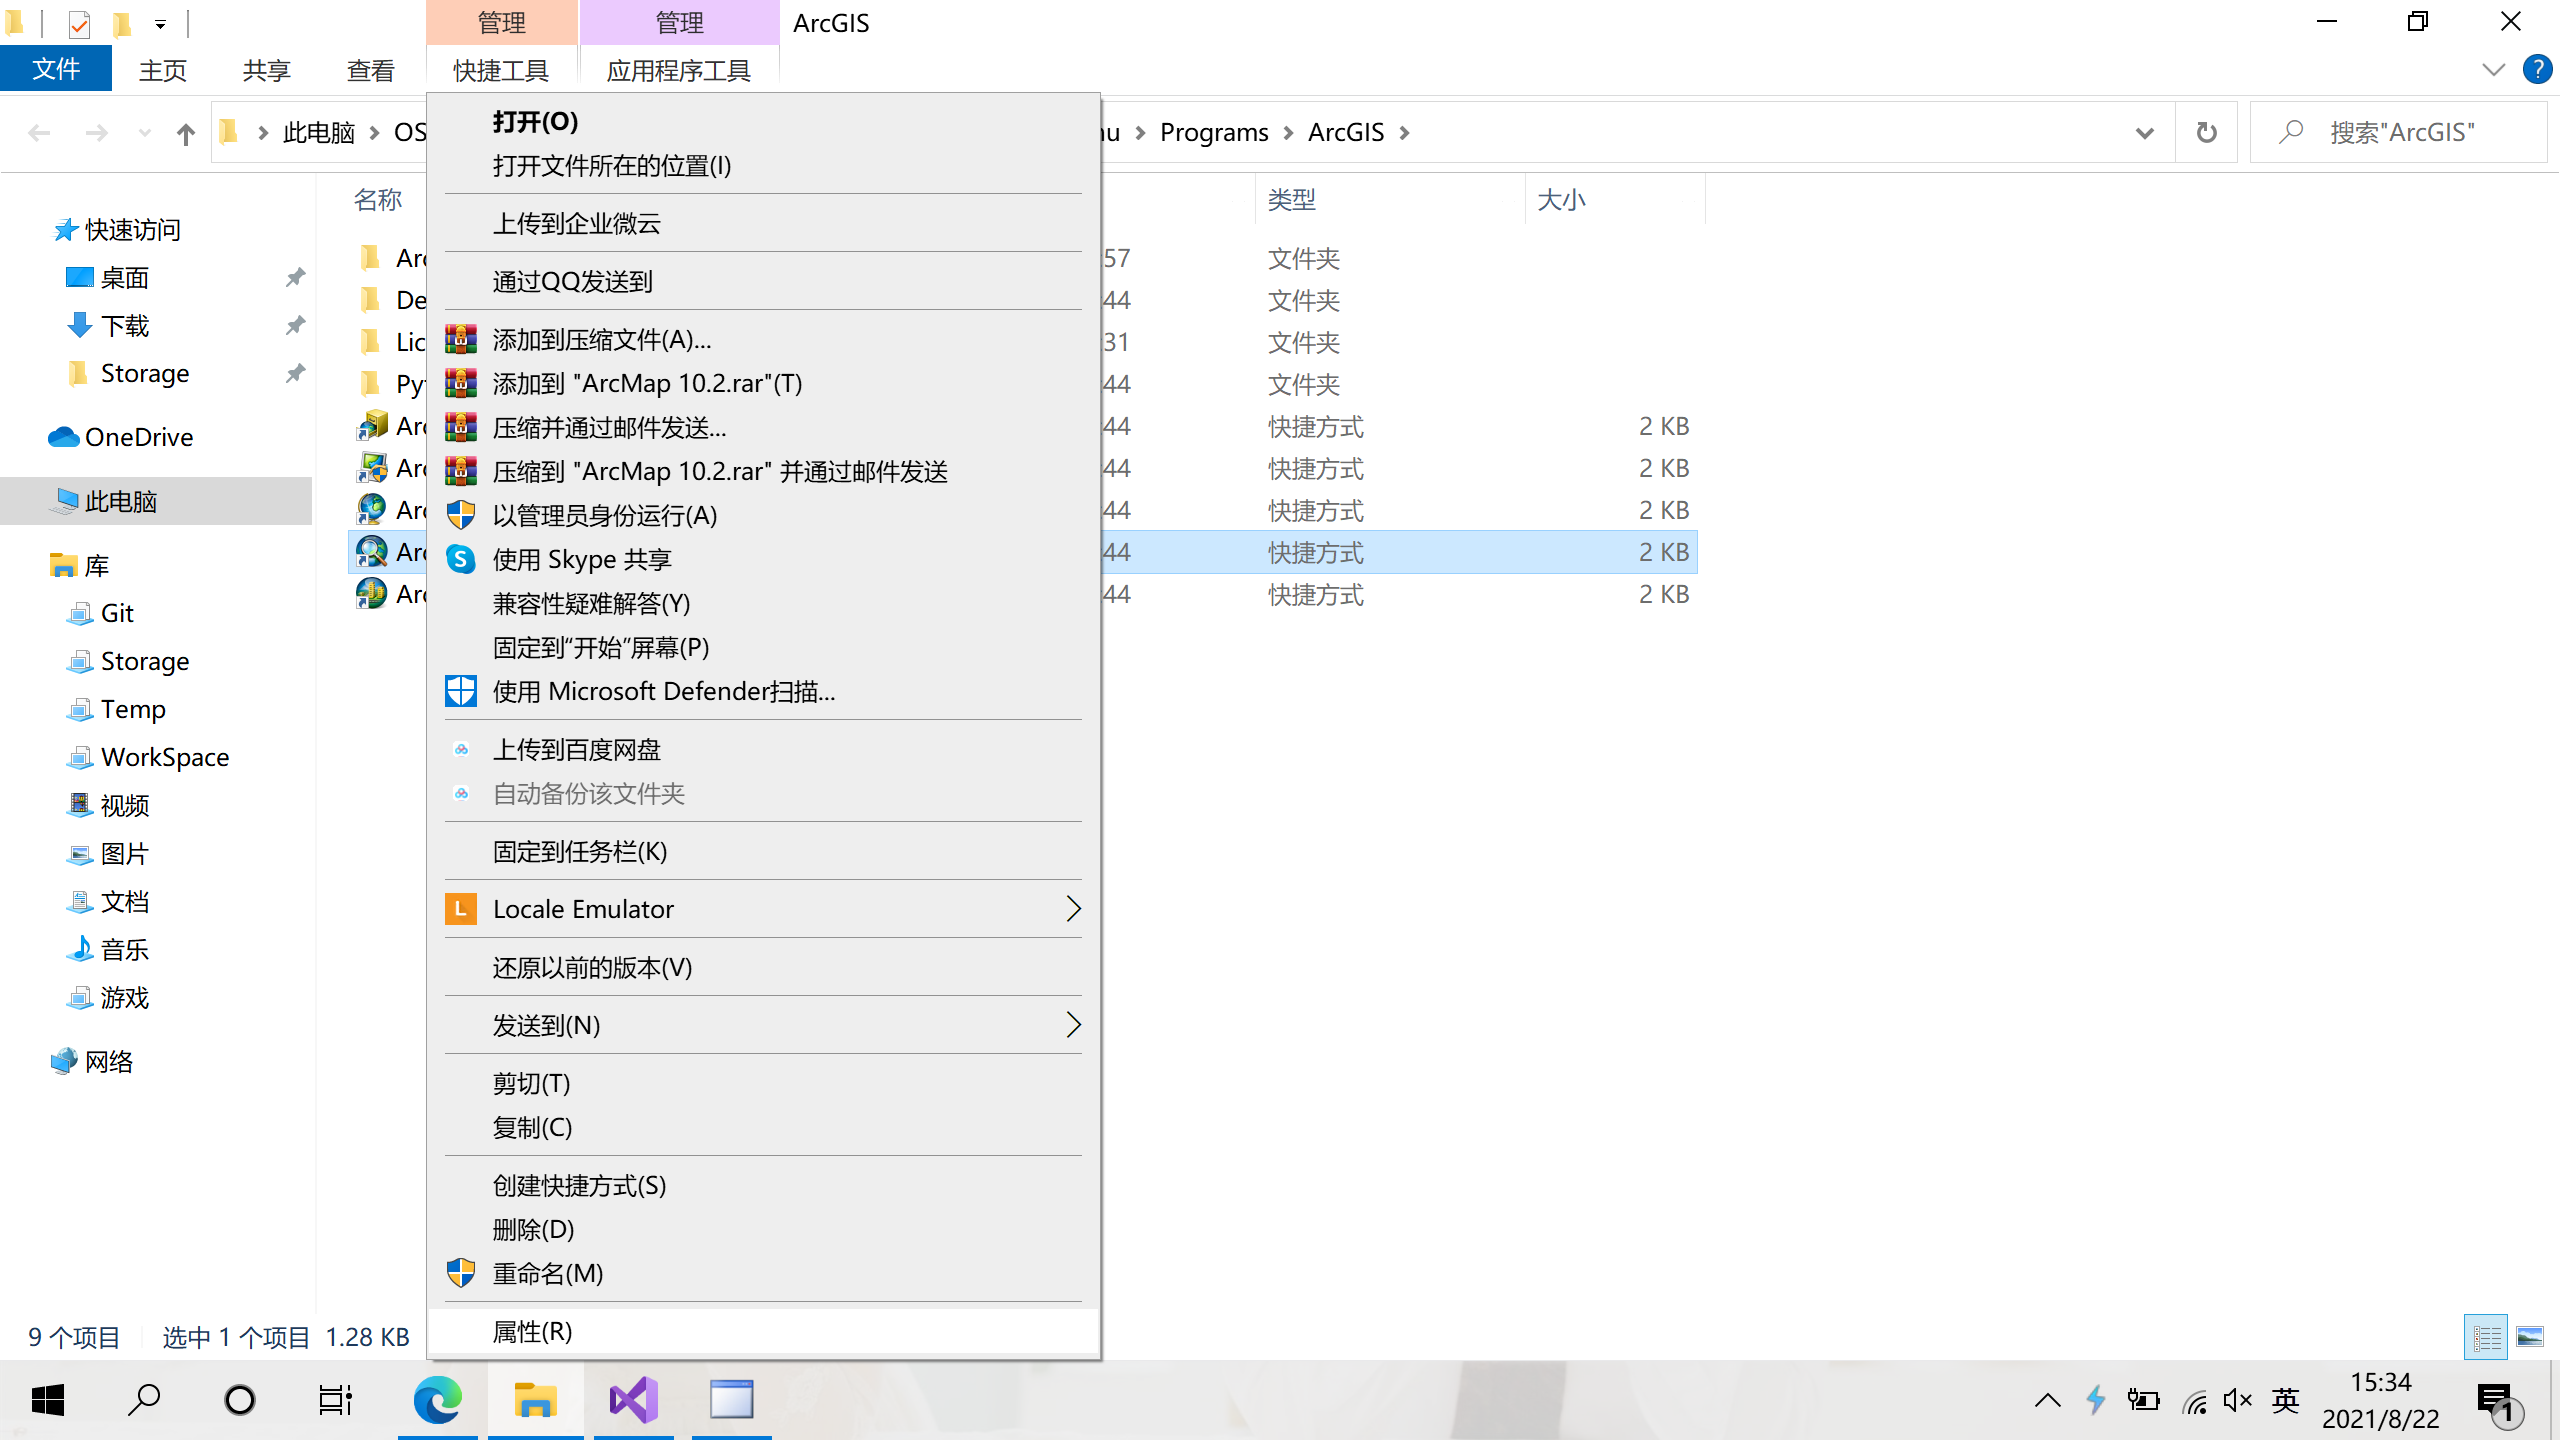The height and width of the screenshot is (1440, 2560).
Task: Open the notification center icon
Action: [2498, 1402]
